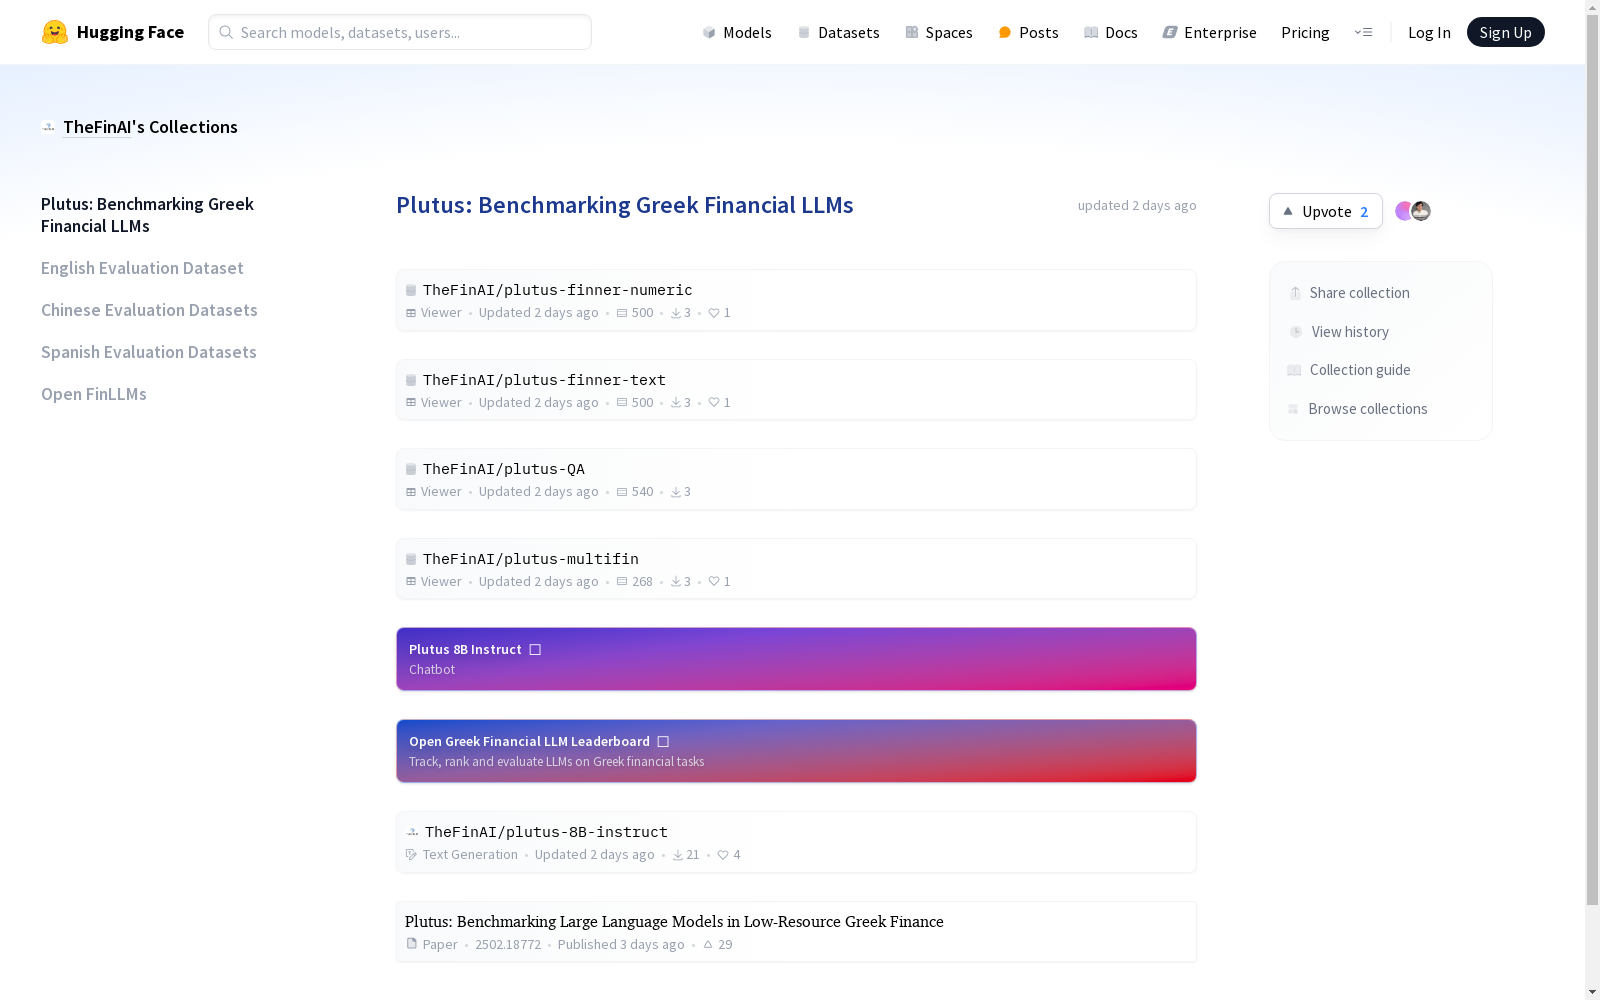Click the paper ID 2502.18772
The height and width of the screenshot is (1000, 1600).
[508, 945]
